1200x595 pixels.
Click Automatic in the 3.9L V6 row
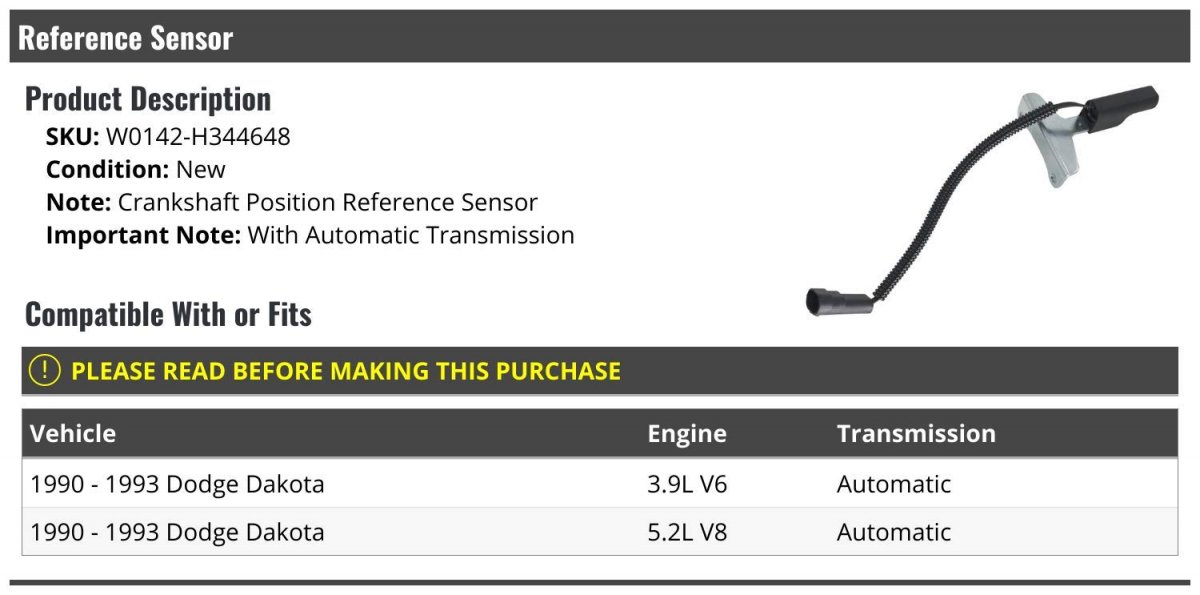point(894,484)
